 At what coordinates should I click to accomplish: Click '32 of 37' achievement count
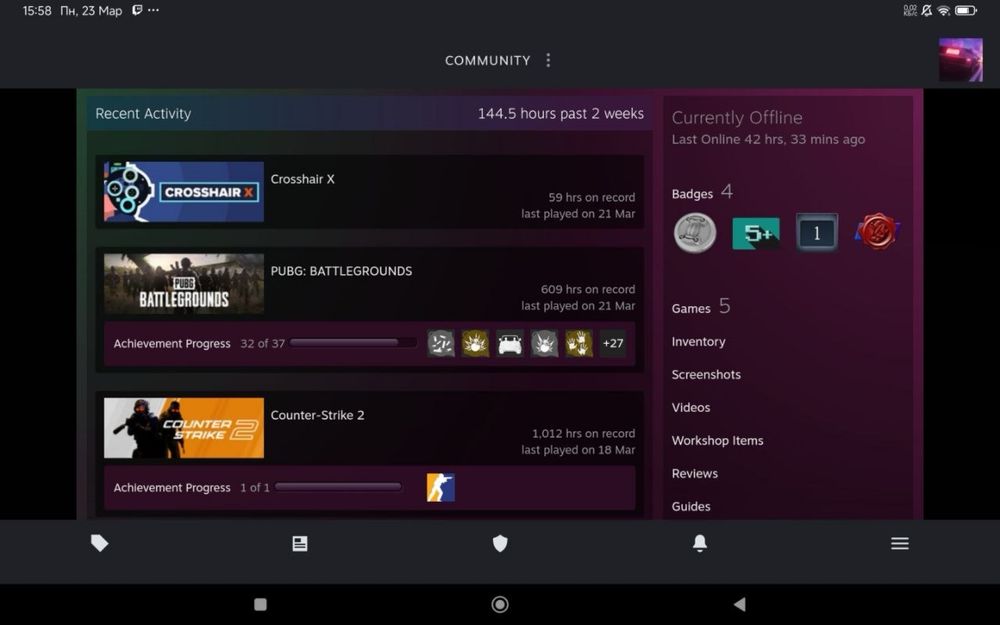point(263,343)
